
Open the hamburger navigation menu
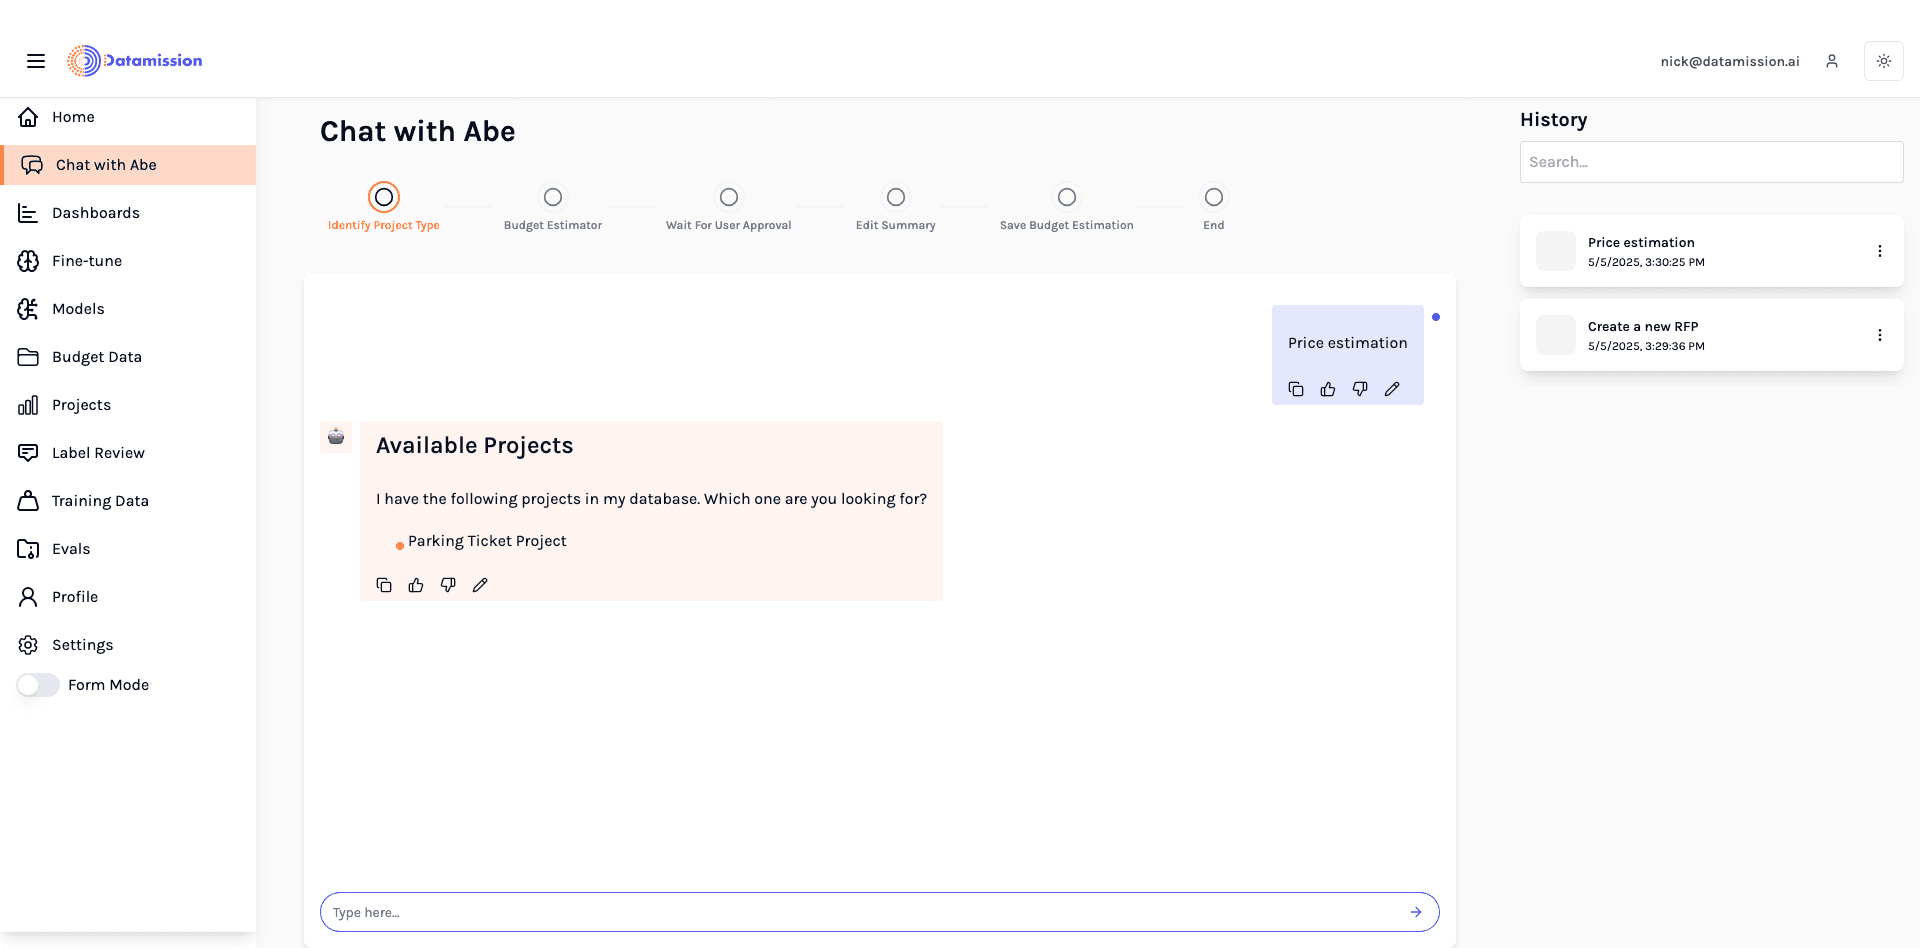pos(36,61)
